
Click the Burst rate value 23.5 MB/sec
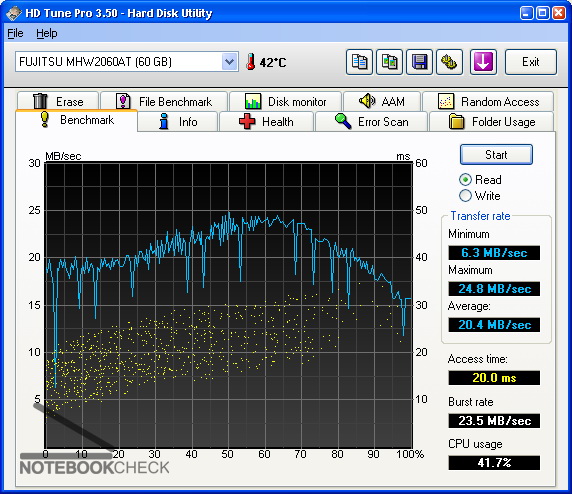(x=494, y=421)
